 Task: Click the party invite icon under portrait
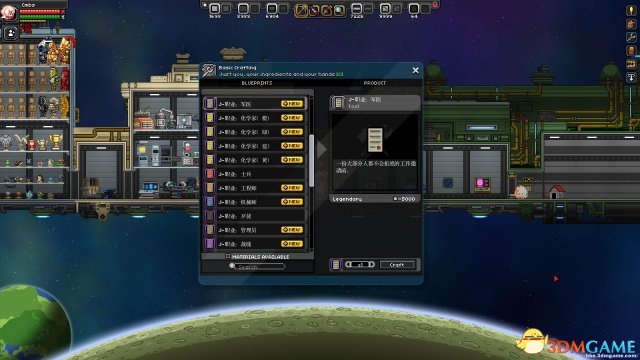pyautogui.click(x=11, y=33)
